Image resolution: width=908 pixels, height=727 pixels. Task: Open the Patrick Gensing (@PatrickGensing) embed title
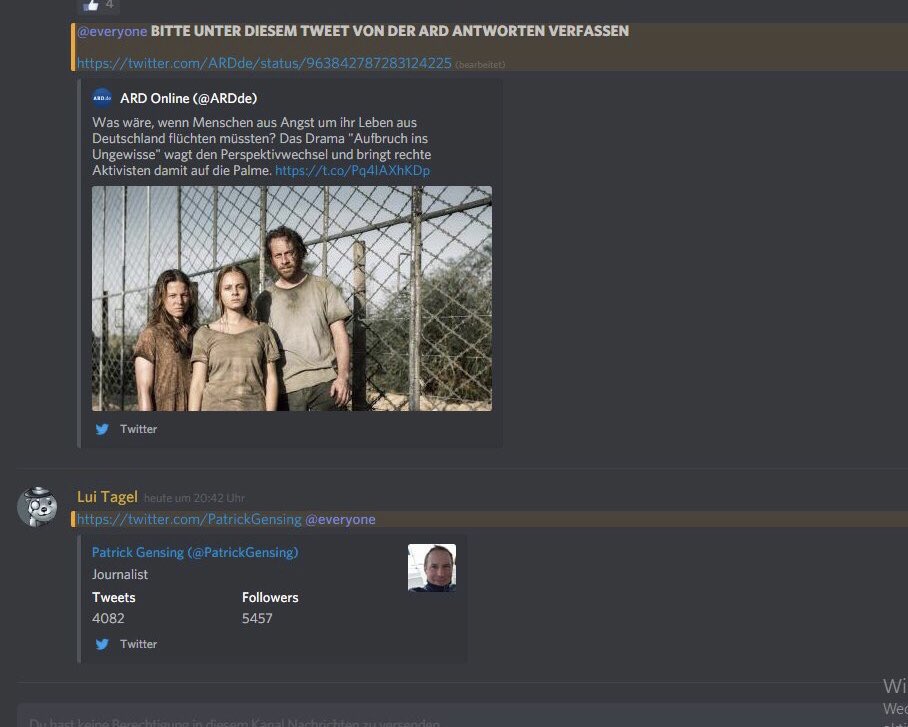[x=195, y=553]
